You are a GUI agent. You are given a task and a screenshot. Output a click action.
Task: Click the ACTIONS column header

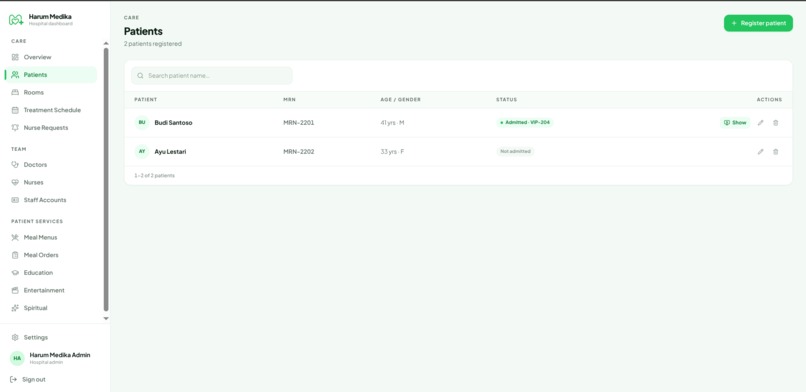769,100
